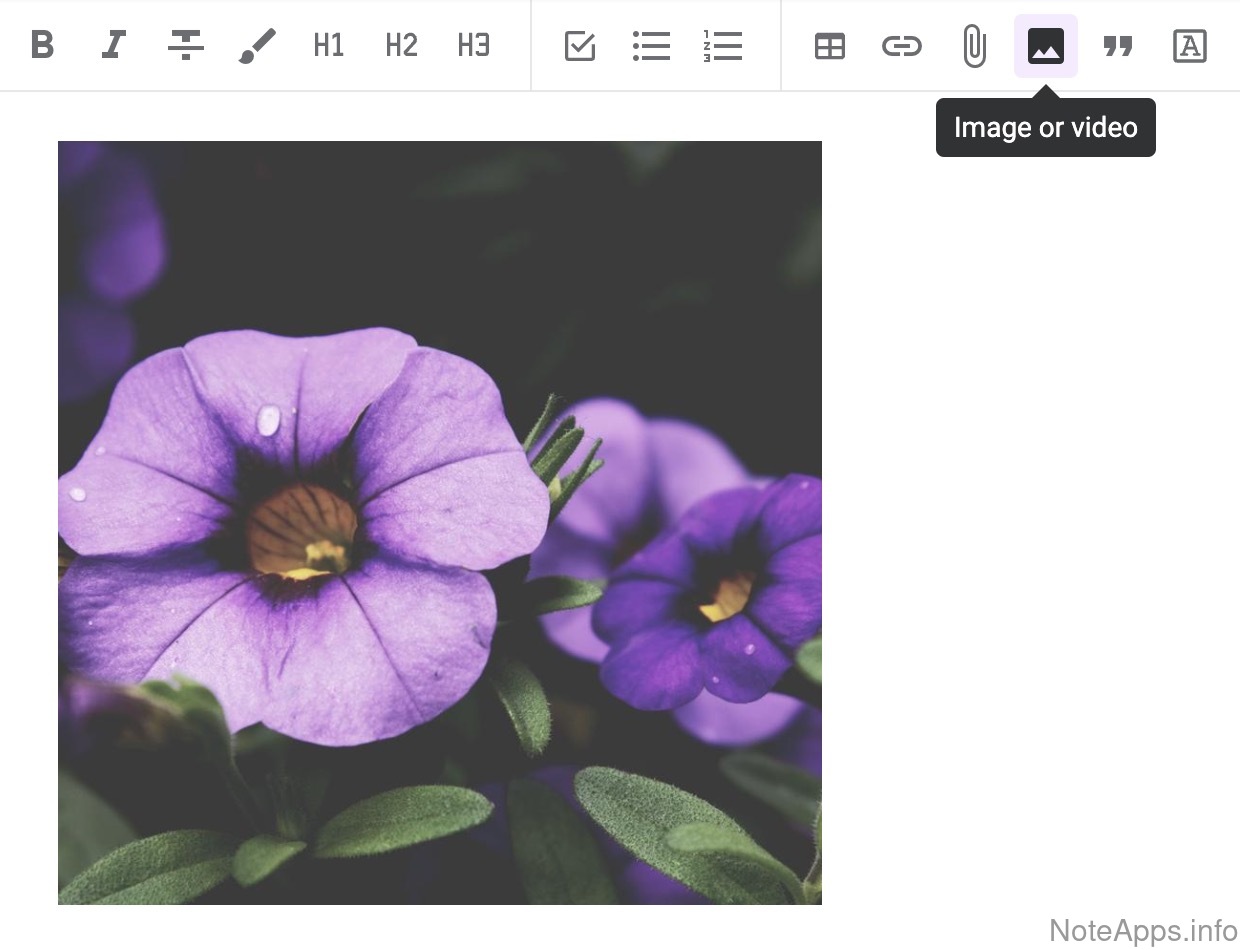This screenshot has height=950, width=1240.
Task: Select the highlight brush tool
Action: click(257, 46)
